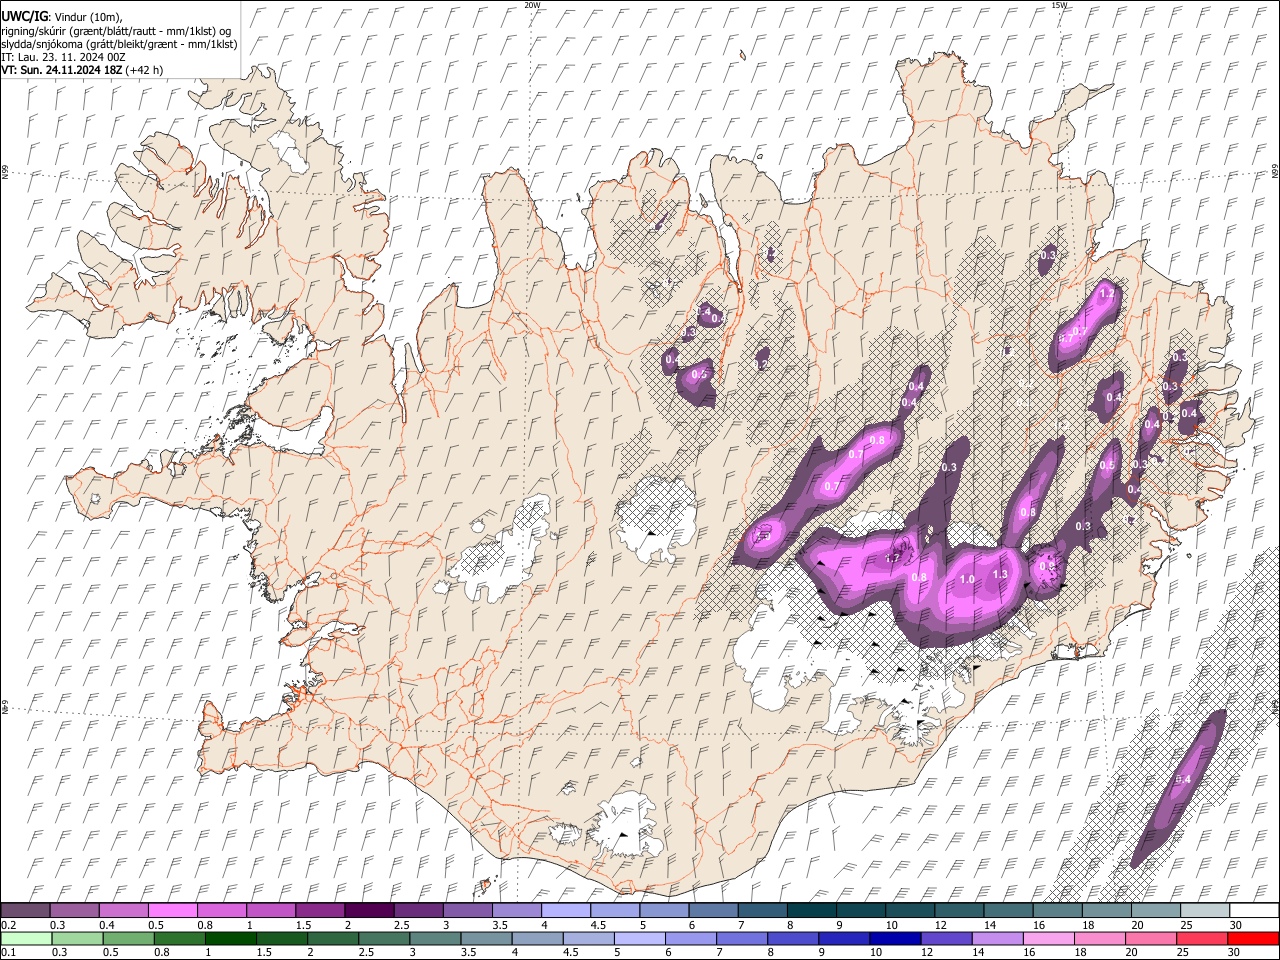
Task: Pick the grey-teal 3–3.5 rain legend swatch
Action: coord(435,938)
